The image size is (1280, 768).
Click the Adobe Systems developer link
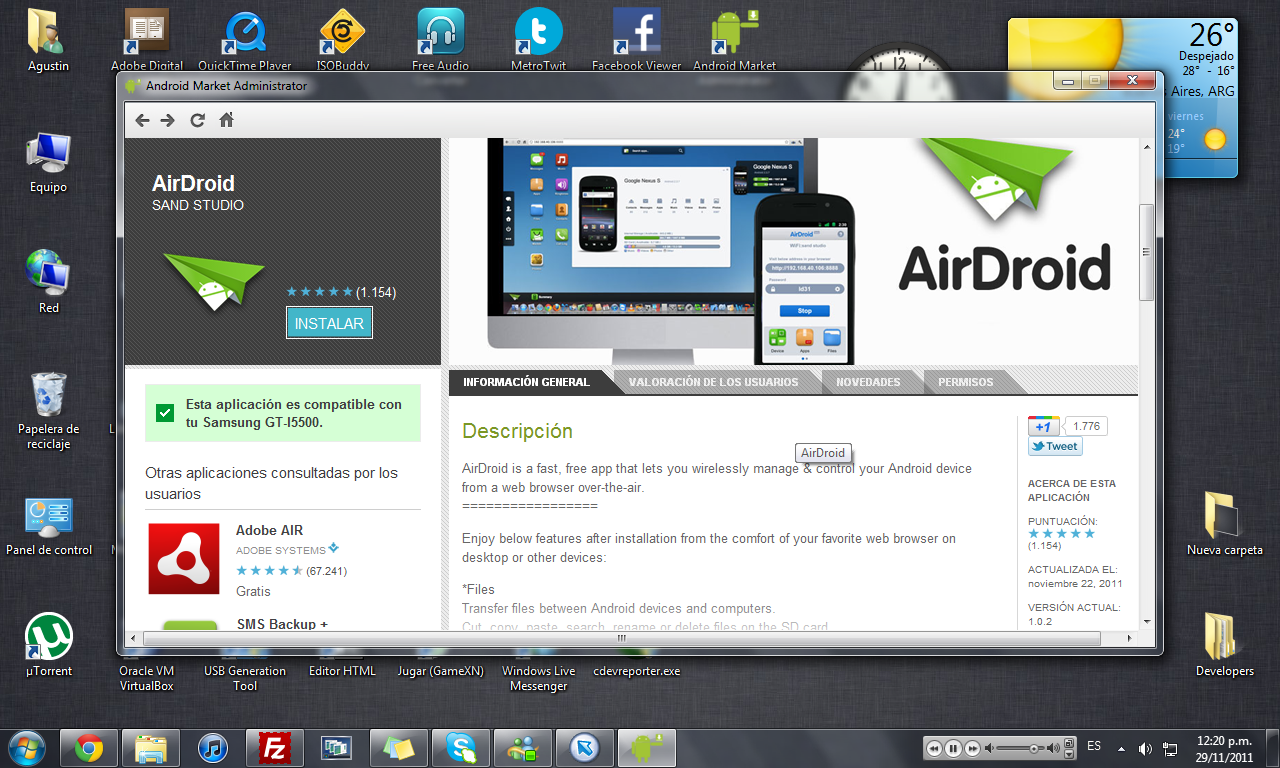tap(281, 550)
